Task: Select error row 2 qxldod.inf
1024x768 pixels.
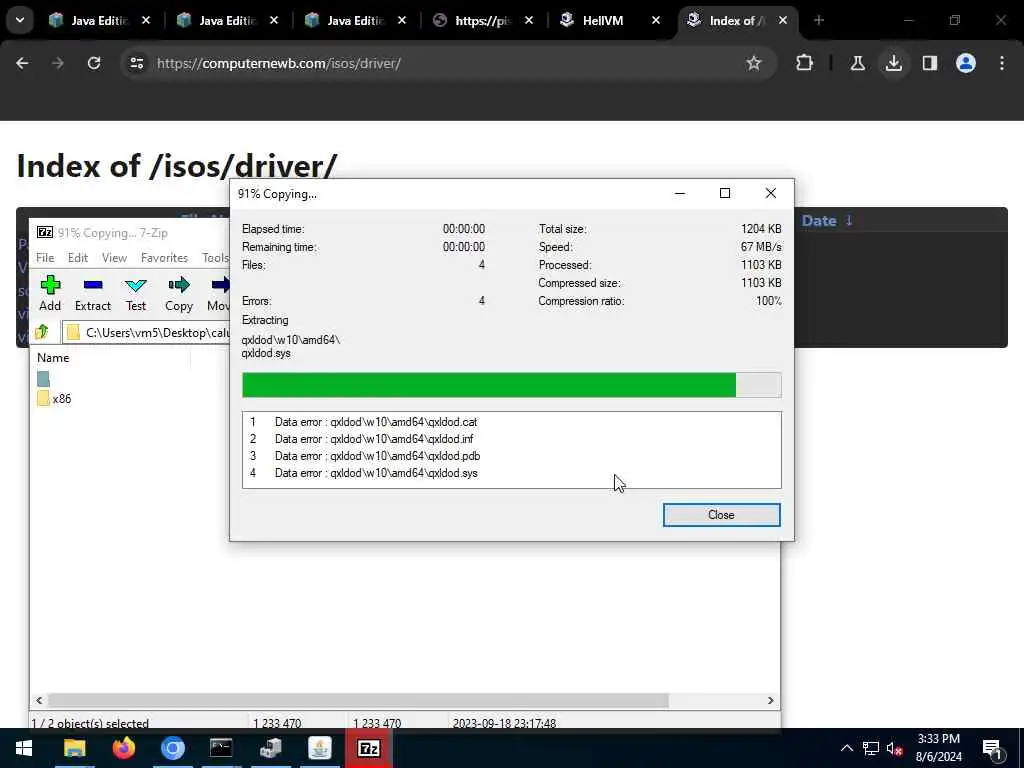Action: (x=362, y=439)
